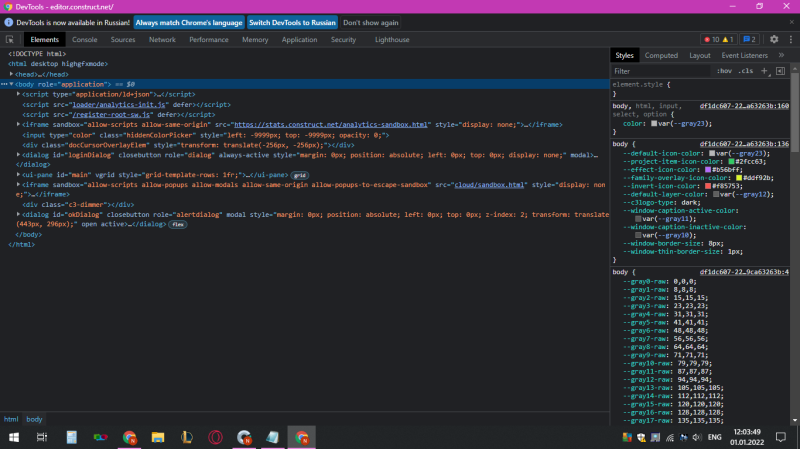Open the network tray icon
The height and width of the screenshot is (449, 800).
[670, 437]
